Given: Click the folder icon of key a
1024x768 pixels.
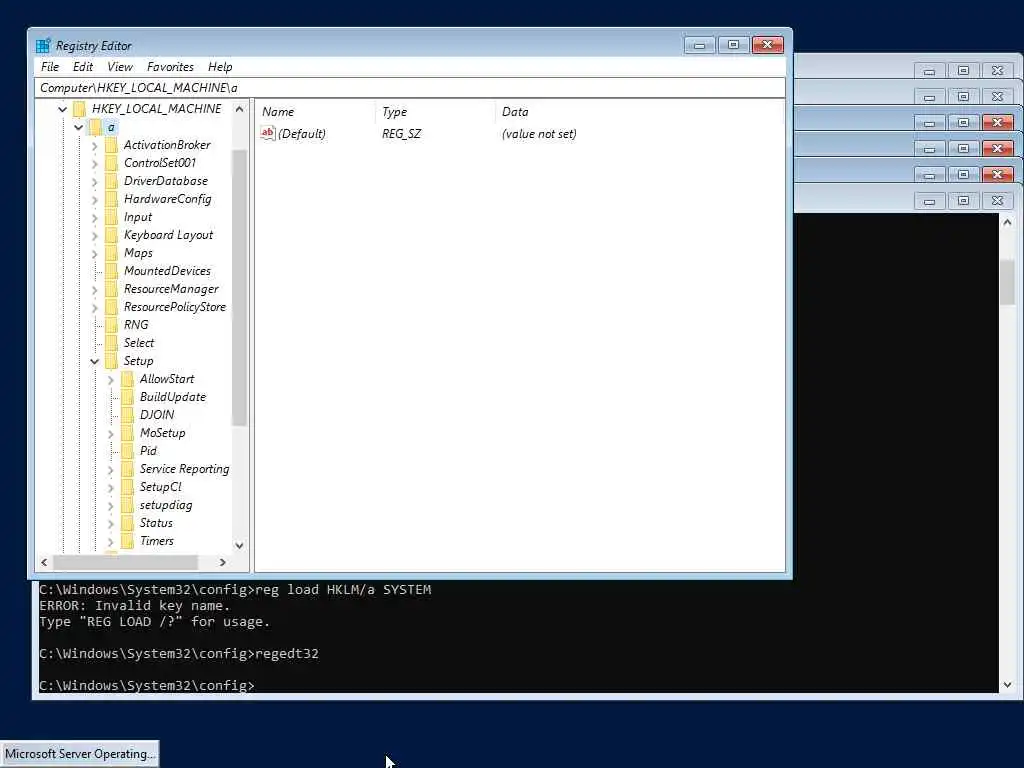Looking at the screenshot, I should pos(95,127).
